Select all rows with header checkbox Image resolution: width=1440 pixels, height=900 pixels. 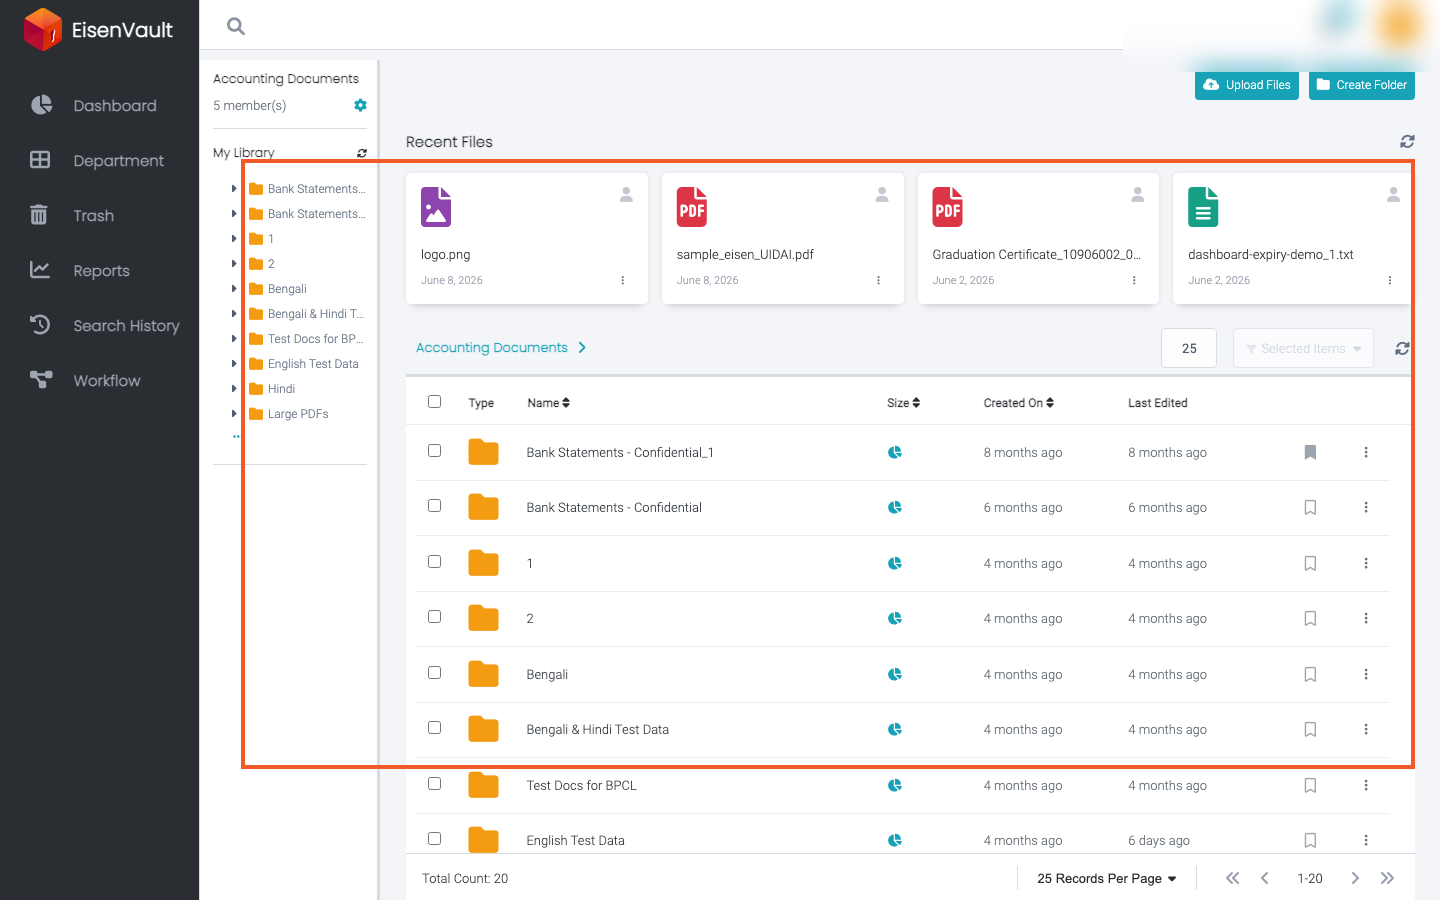pos(434,401)
